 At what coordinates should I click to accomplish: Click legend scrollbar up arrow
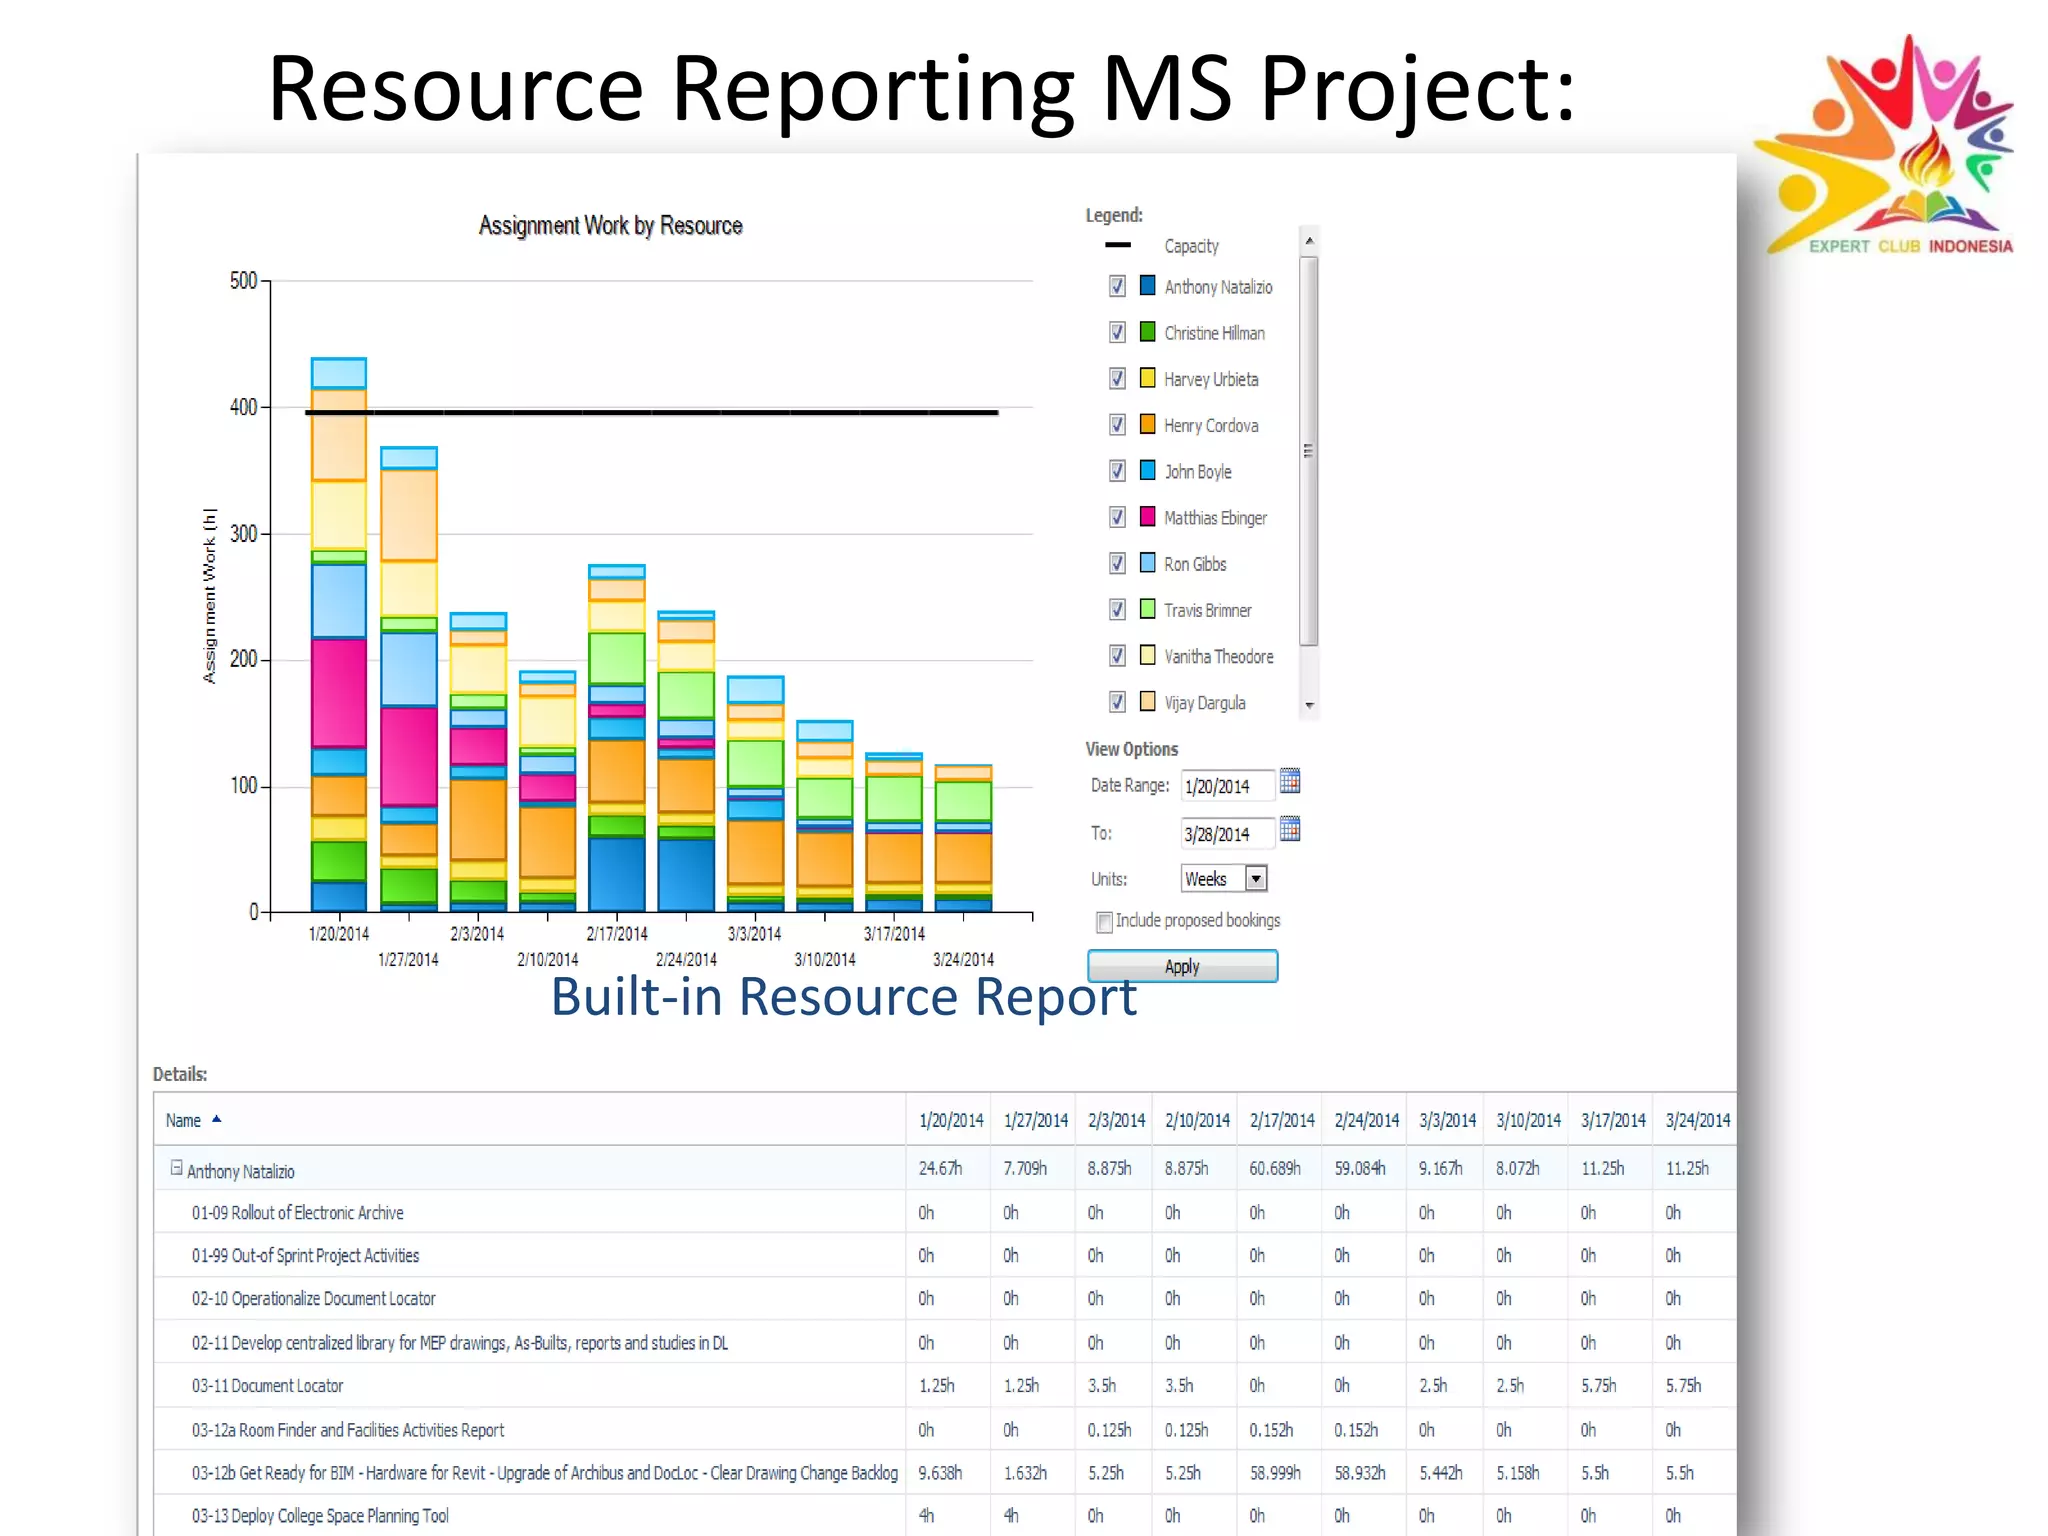tap(1309, 241)
